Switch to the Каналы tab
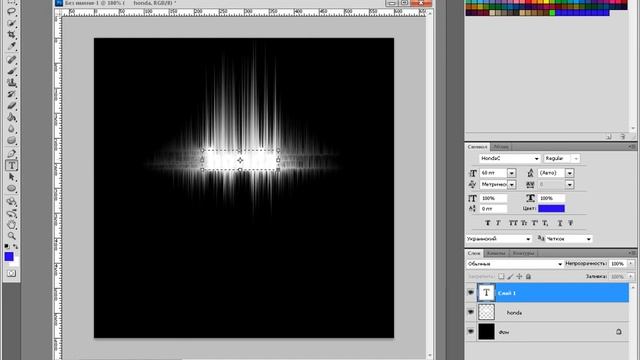This screenshot has height=360, width=640. [496, 253]
